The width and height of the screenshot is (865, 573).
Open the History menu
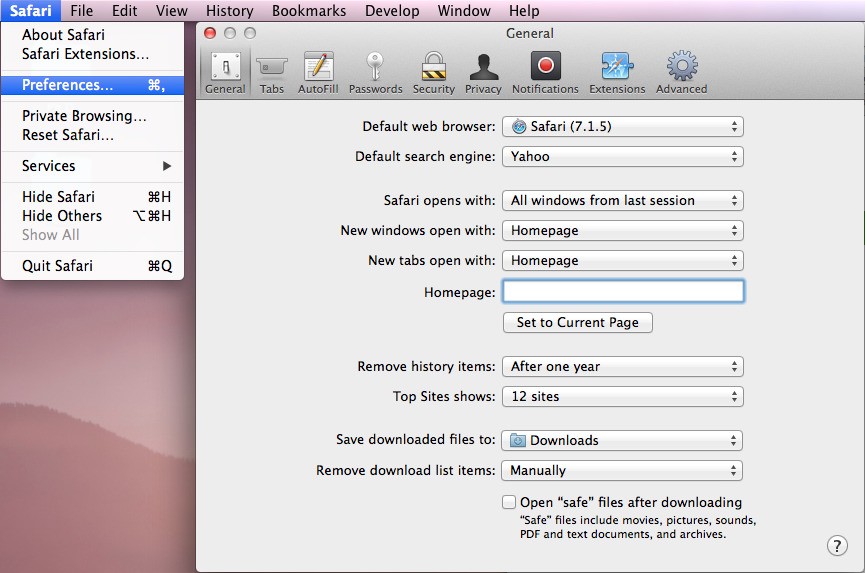pos(229,10)
